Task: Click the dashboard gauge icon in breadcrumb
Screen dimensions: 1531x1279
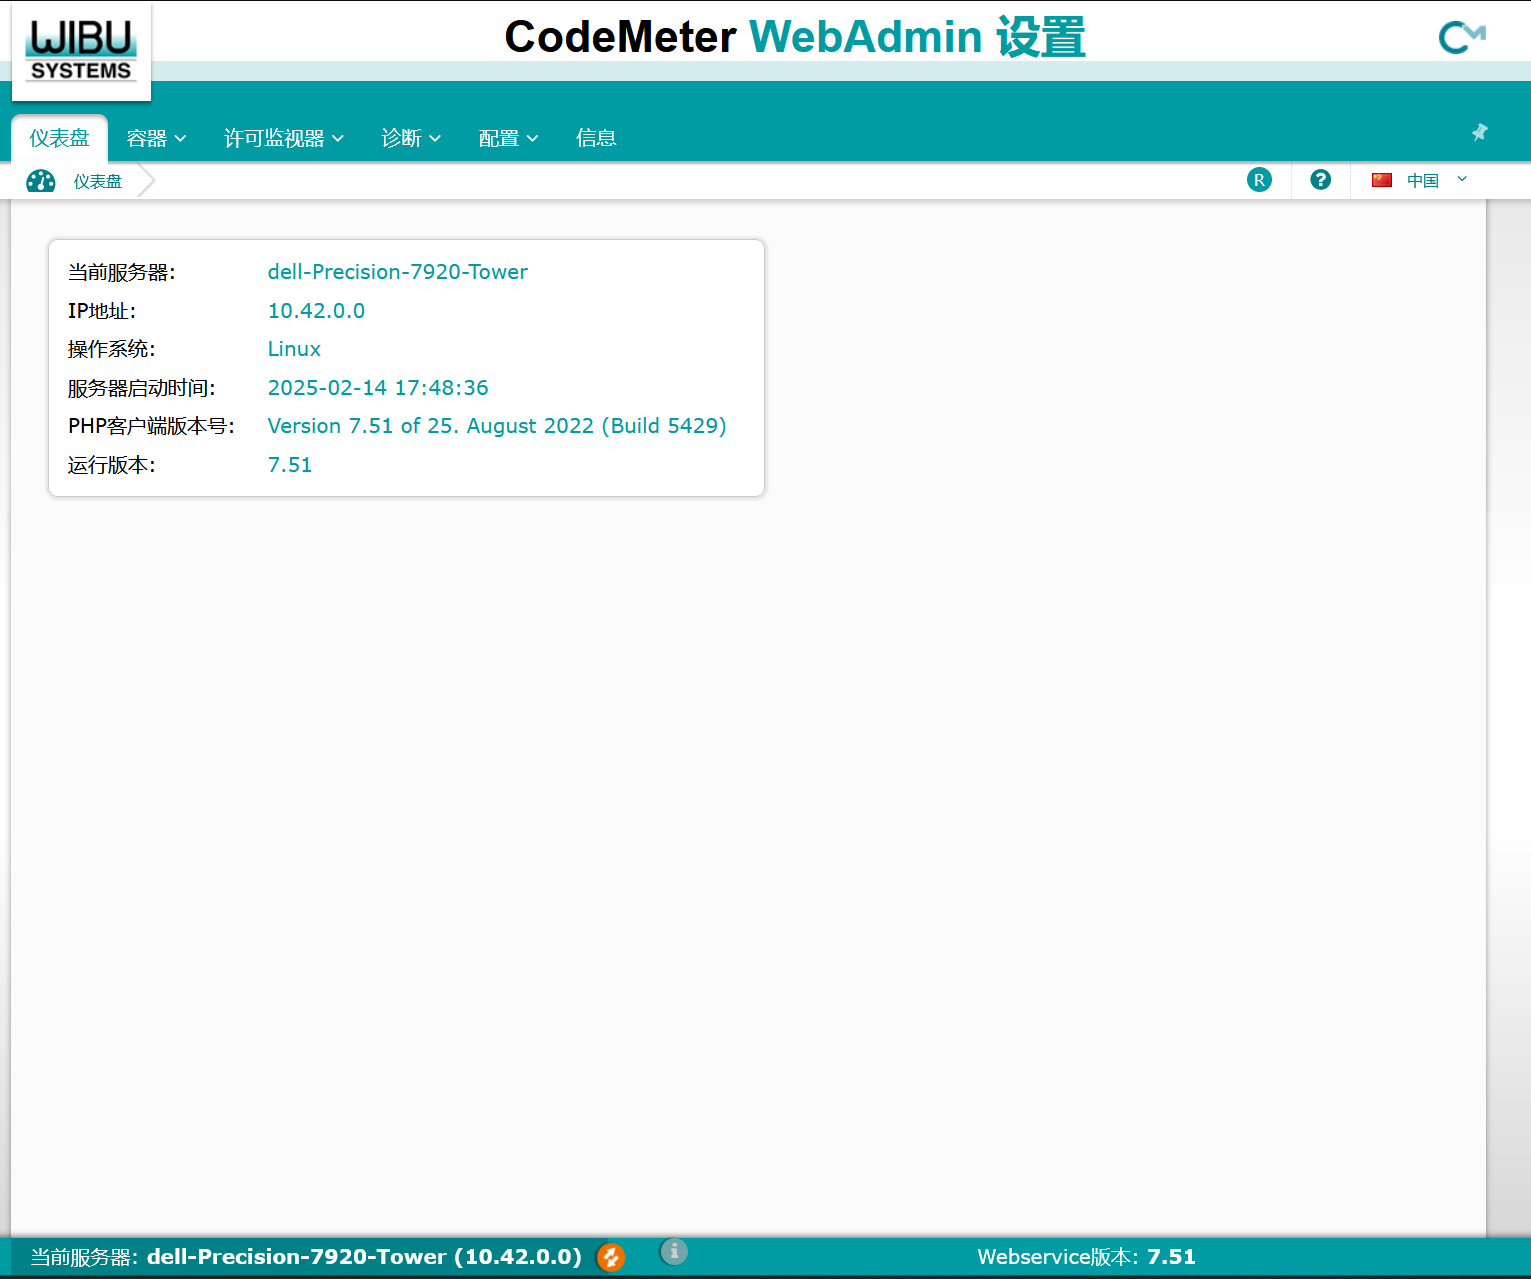Action: [41, 181]
